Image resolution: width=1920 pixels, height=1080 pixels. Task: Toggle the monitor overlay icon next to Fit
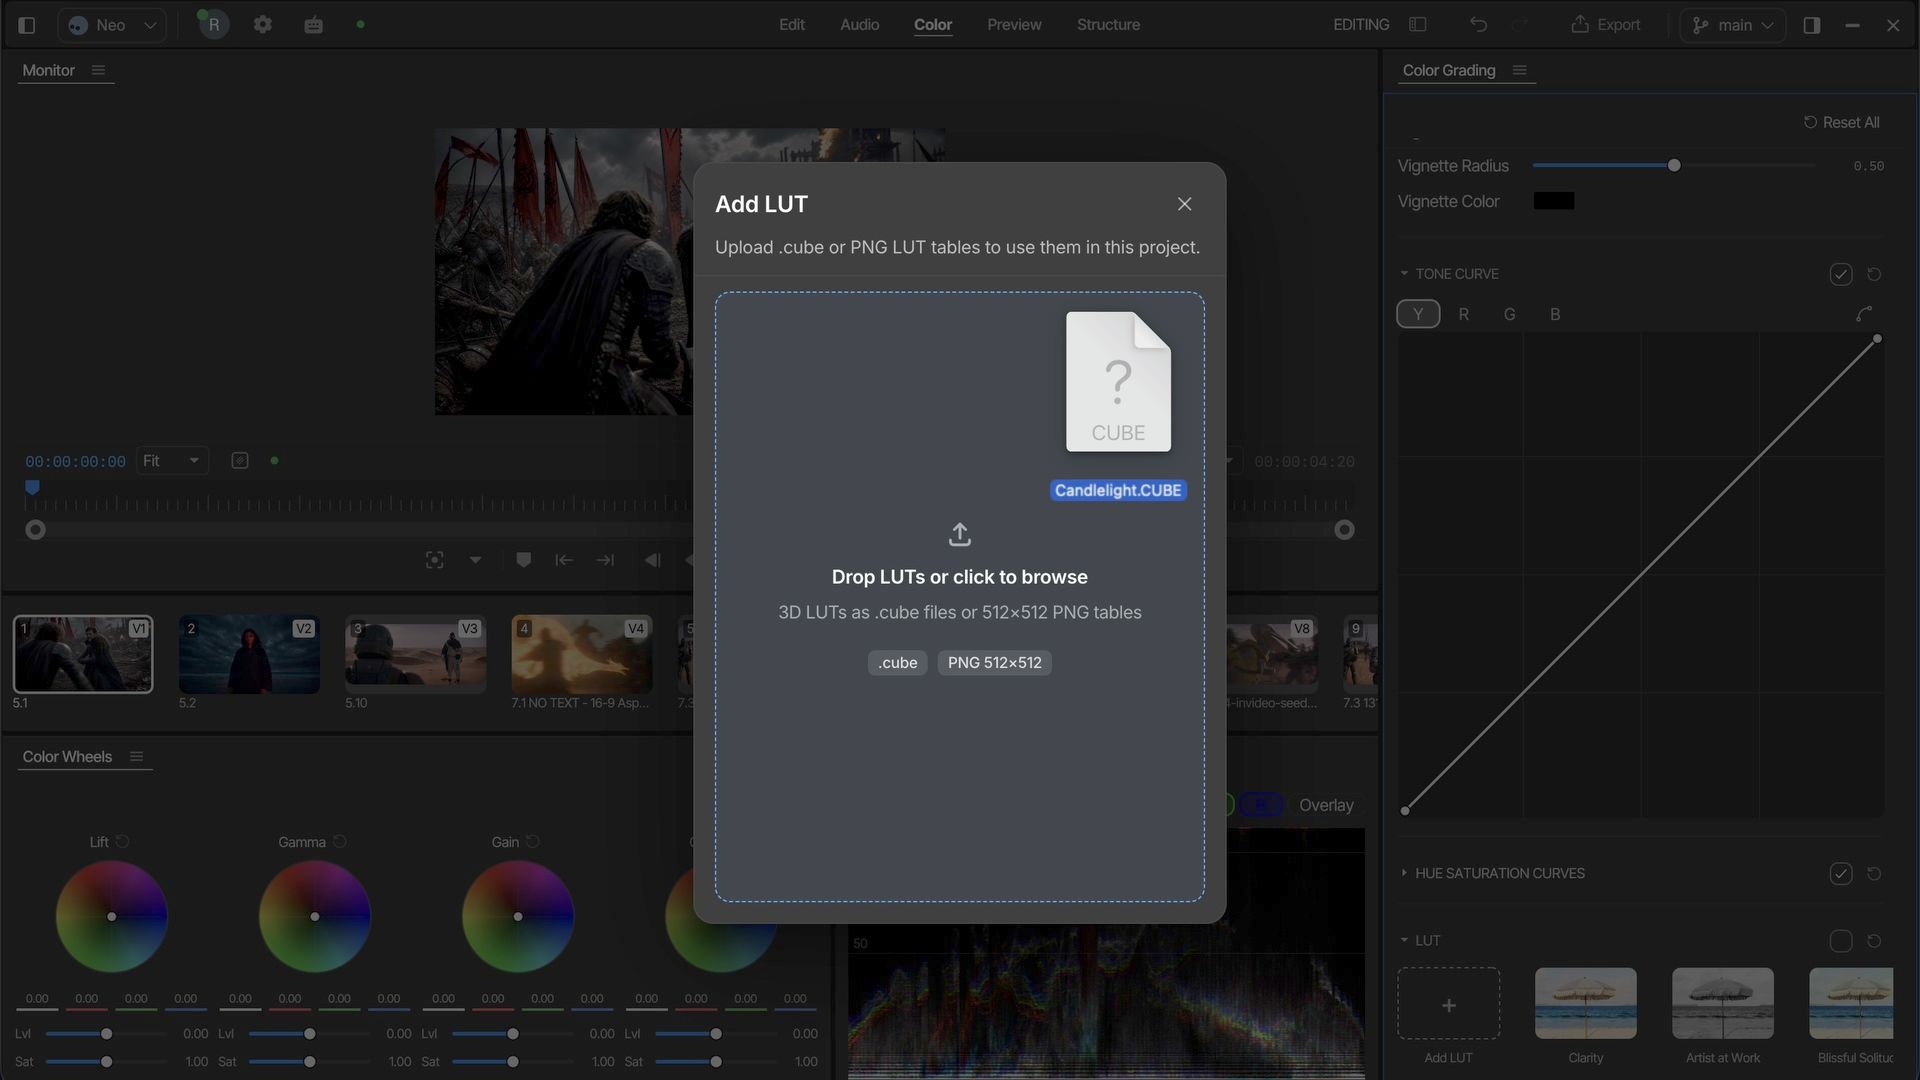240,461
